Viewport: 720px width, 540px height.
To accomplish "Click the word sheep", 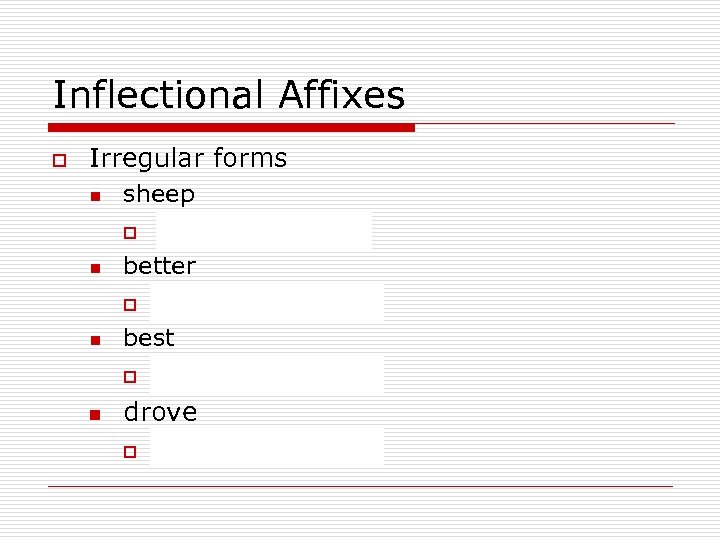I will (x=159, y=195).
